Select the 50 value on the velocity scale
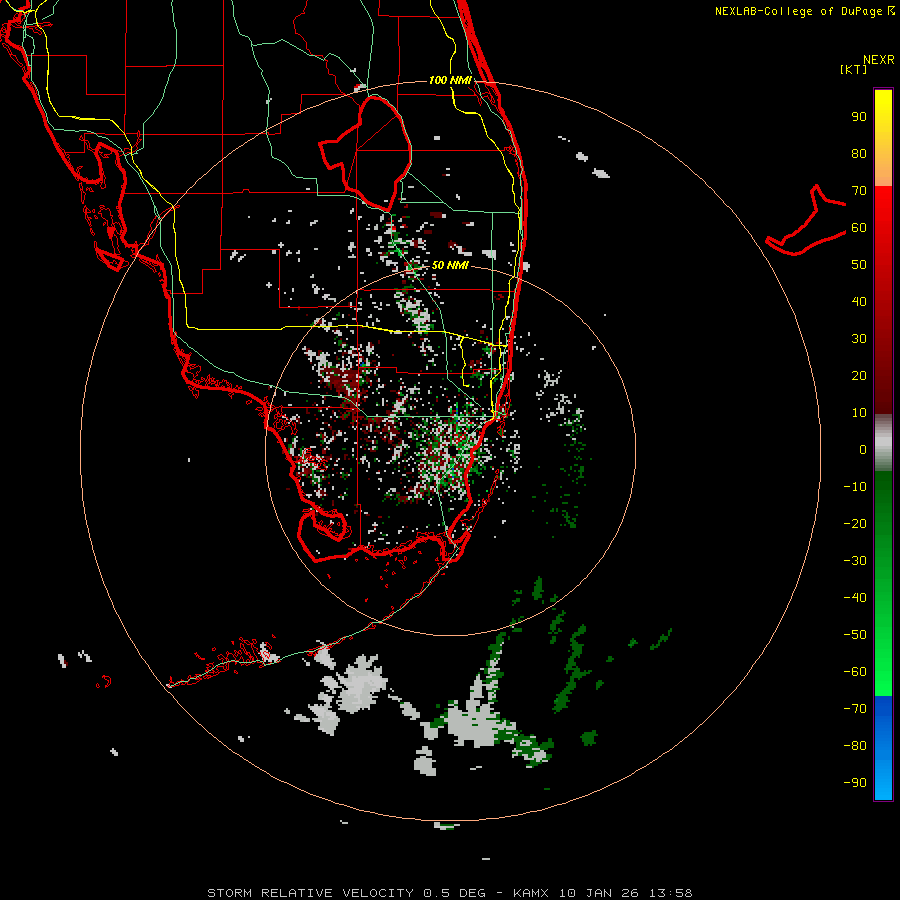 [859, 265]
